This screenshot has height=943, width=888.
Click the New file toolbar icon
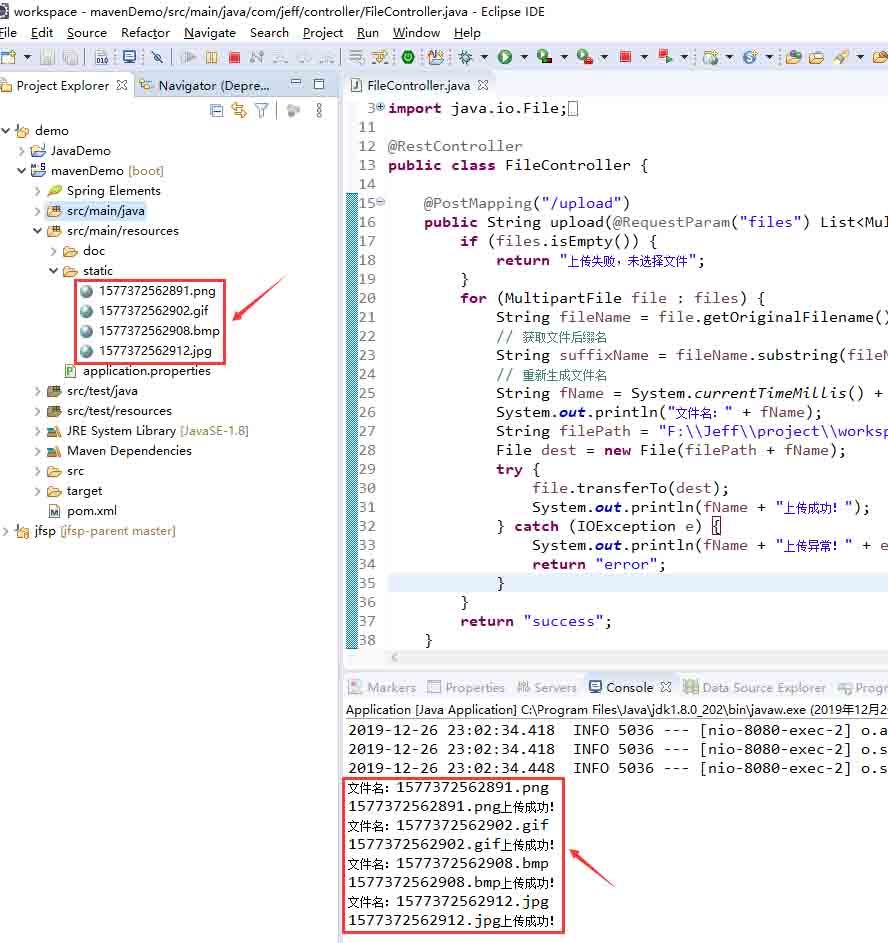point(9,58)
